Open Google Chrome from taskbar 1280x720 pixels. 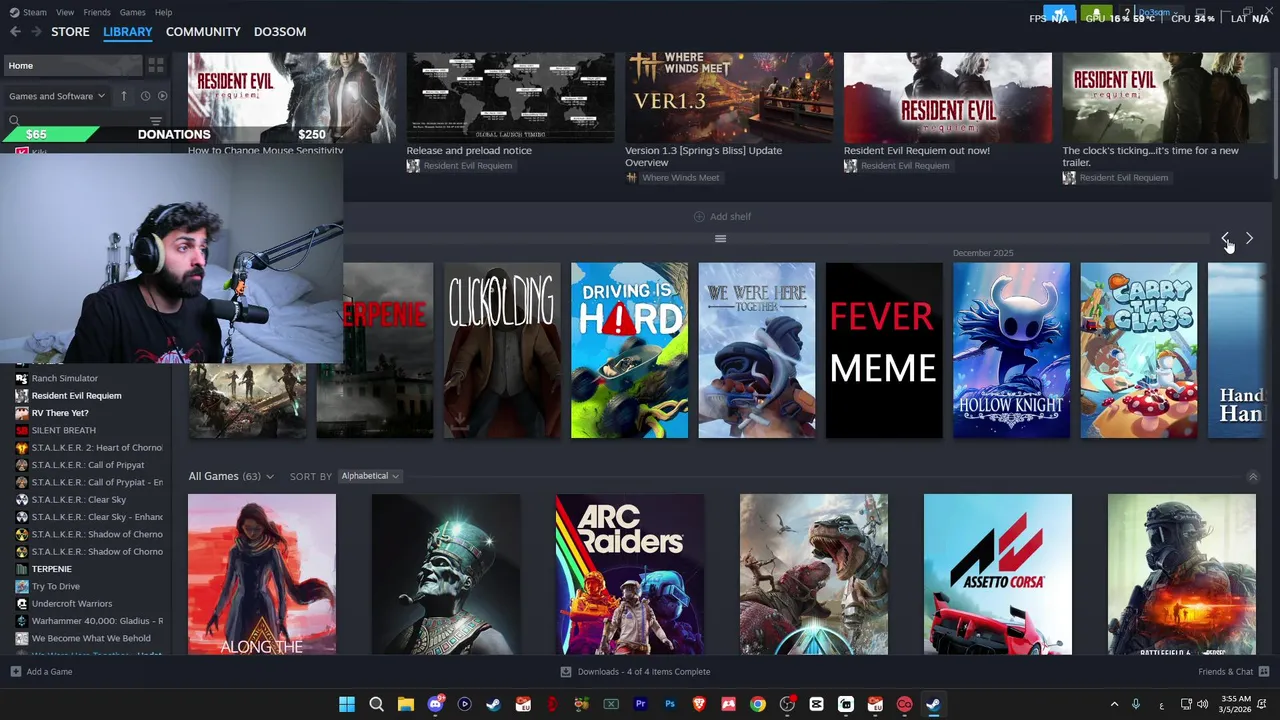[758, 705]
